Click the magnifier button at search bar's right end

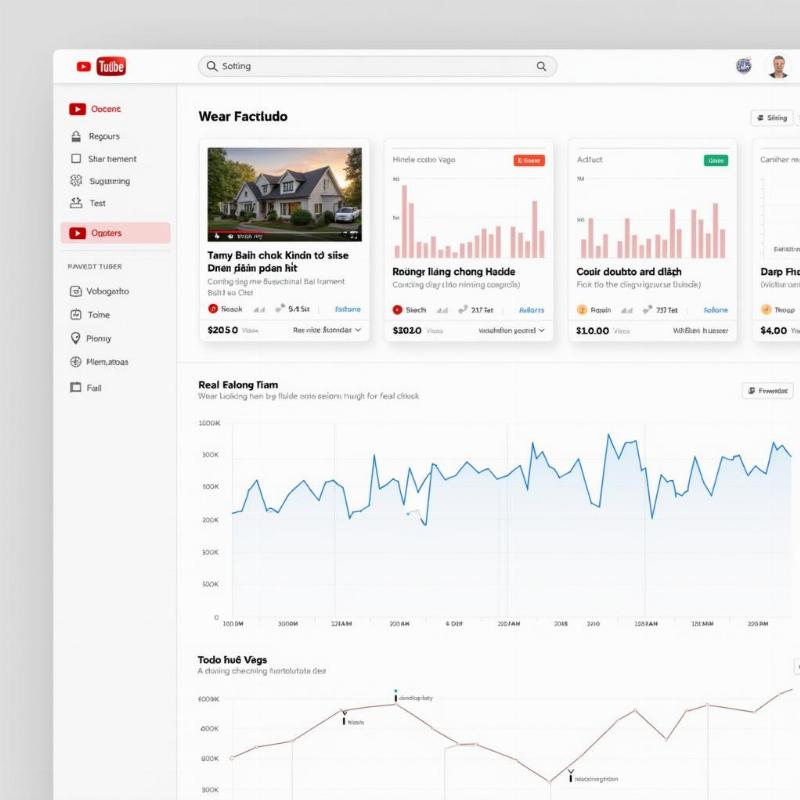coord(541,66)
